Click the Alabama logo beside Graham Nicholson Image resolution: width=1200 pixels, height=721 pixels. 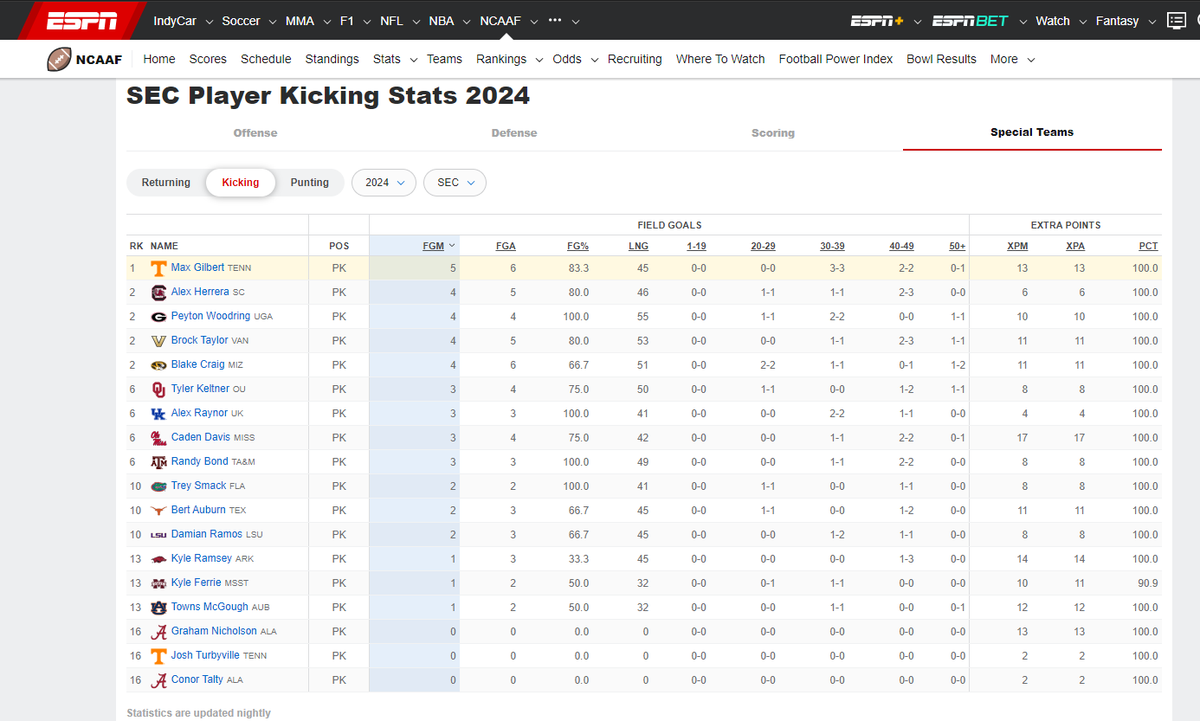click(x=158, y=631)
